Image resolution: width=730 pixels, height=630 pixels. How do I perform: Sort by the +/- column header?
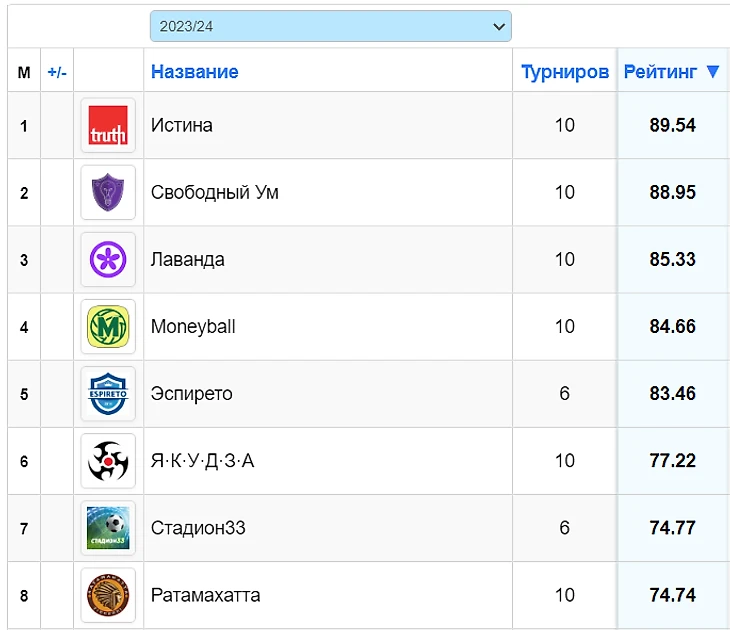[x=57, y=72]
